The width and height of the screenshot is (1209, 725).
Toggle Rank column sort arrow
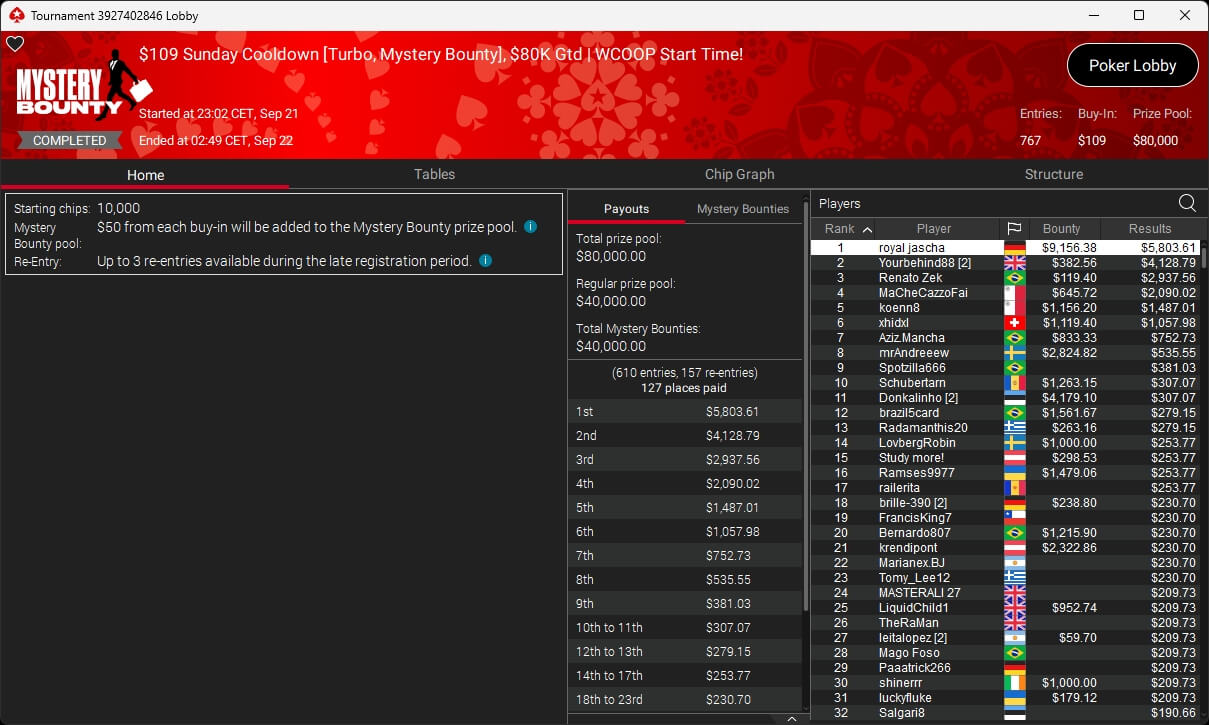(x=867, y=230)
